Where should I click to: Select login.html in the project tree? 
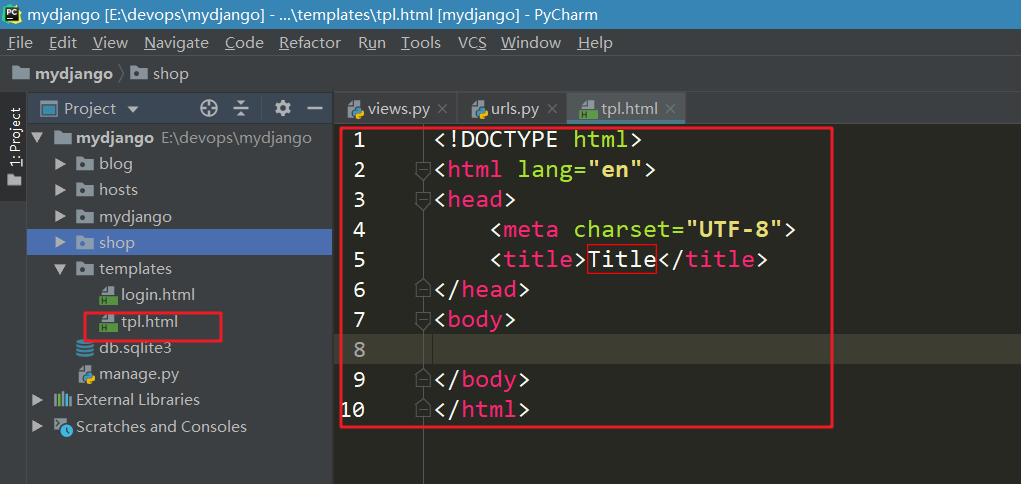157,295
